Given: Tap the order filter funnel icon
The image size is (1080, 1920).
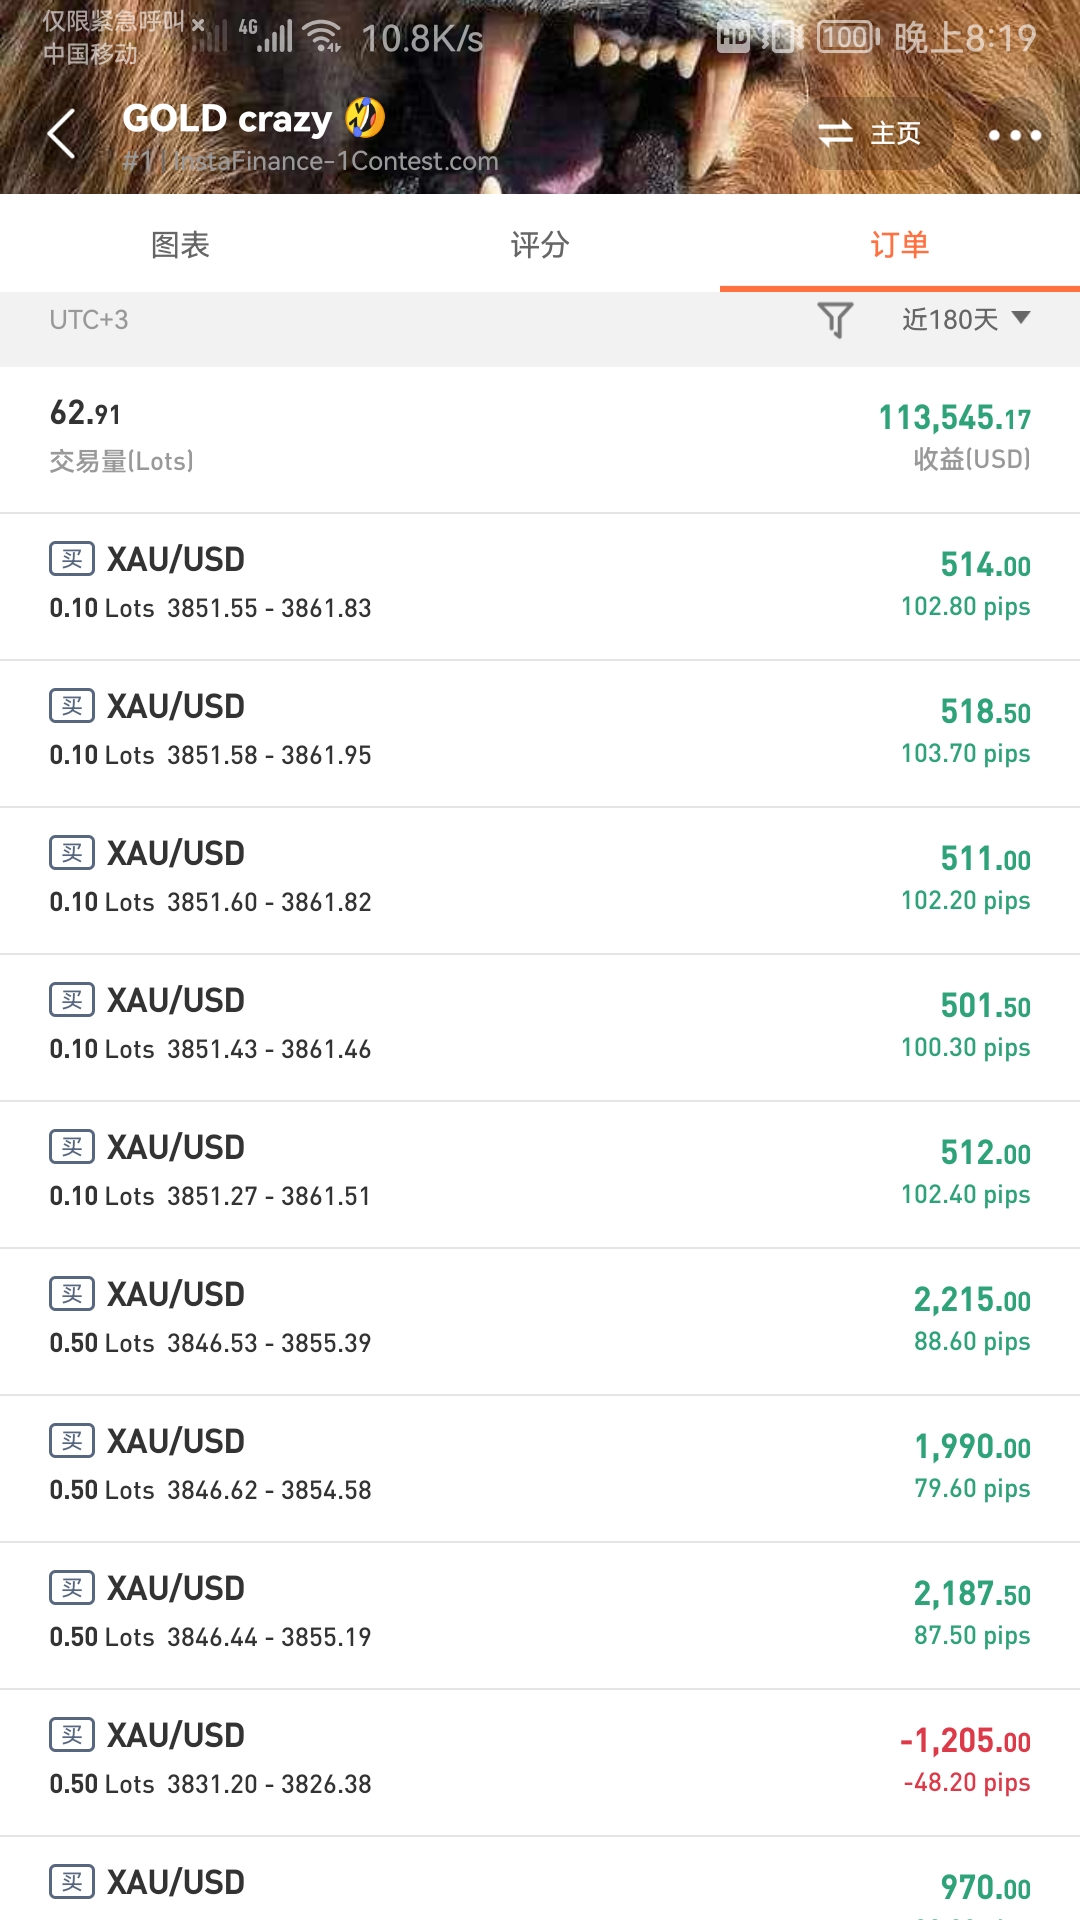Looking at the screenshot, I should click(835, 320).
